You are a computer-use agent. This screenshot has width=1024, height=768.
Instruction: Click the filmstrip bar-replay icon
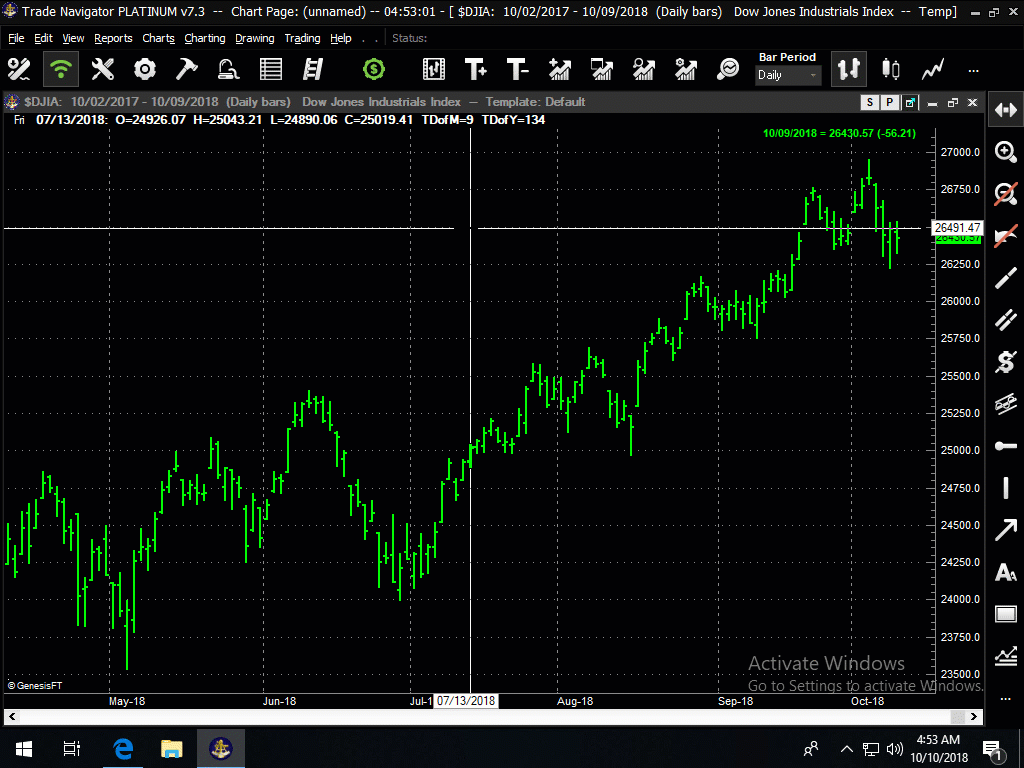tap(434, 69)
